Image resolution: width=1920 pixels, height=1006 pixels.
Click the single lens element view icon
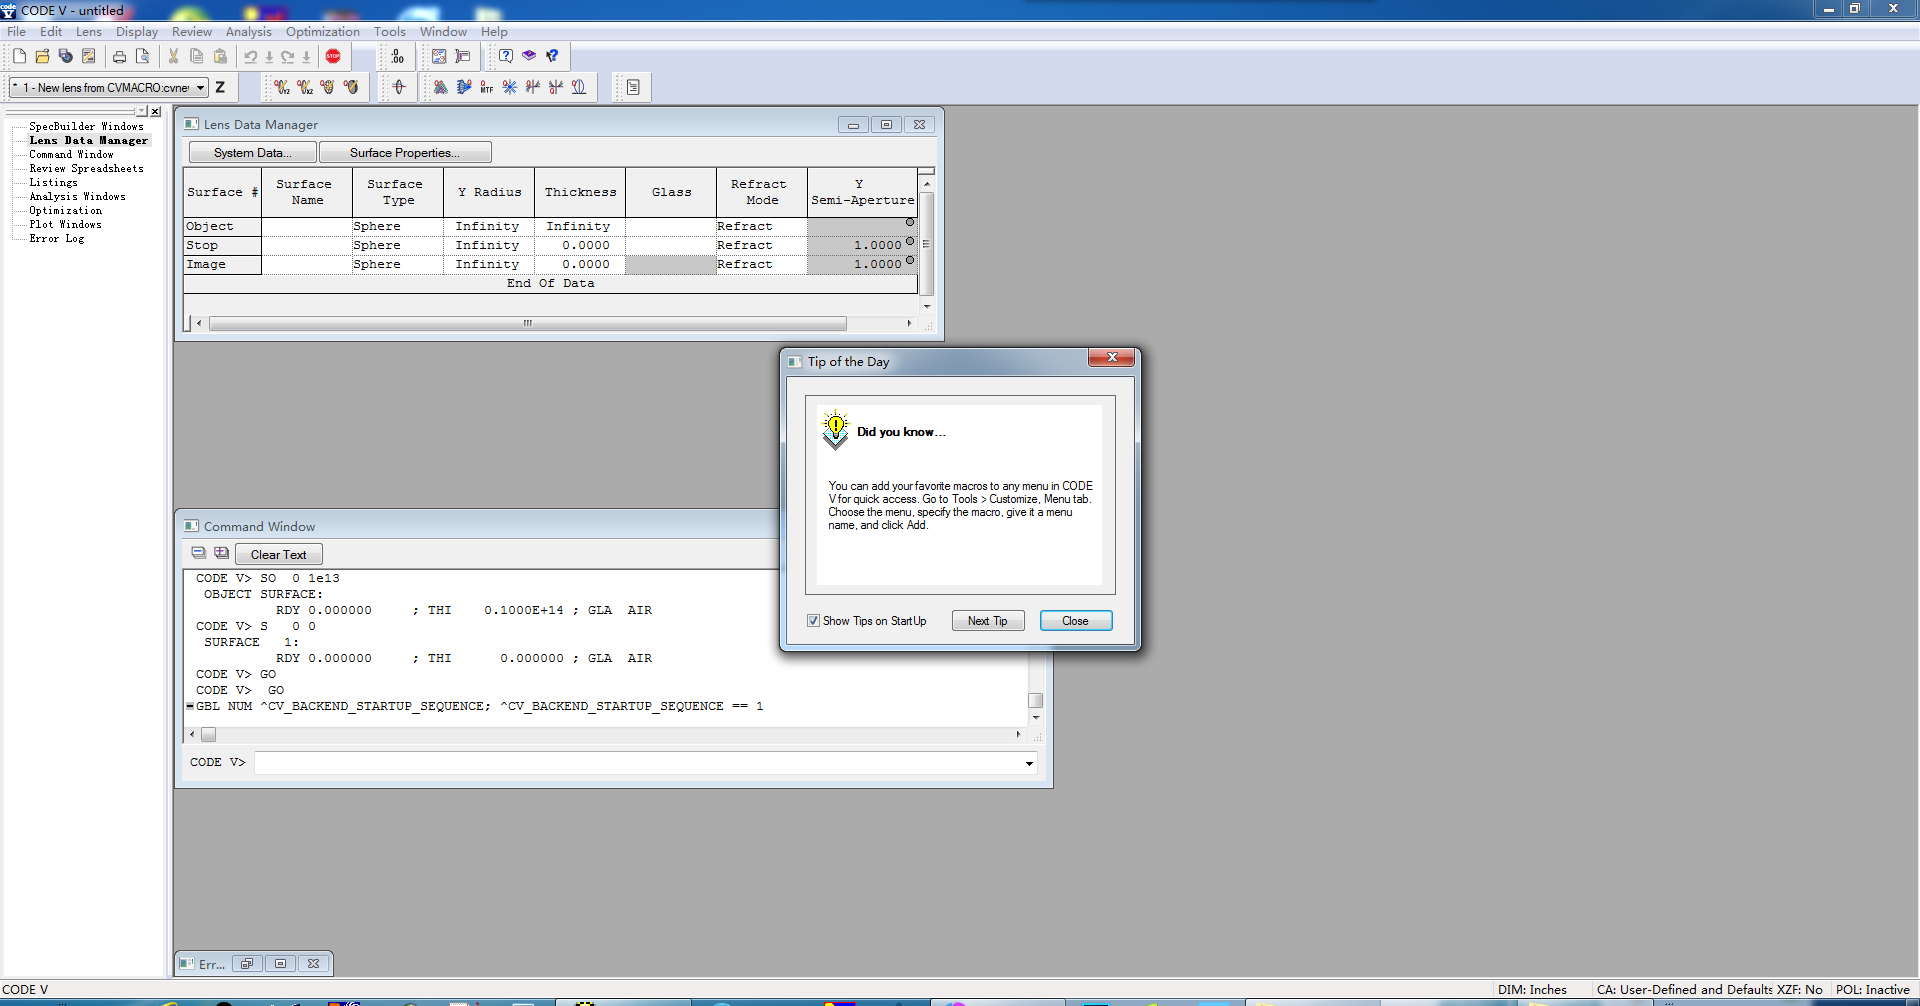click(399, 87)
